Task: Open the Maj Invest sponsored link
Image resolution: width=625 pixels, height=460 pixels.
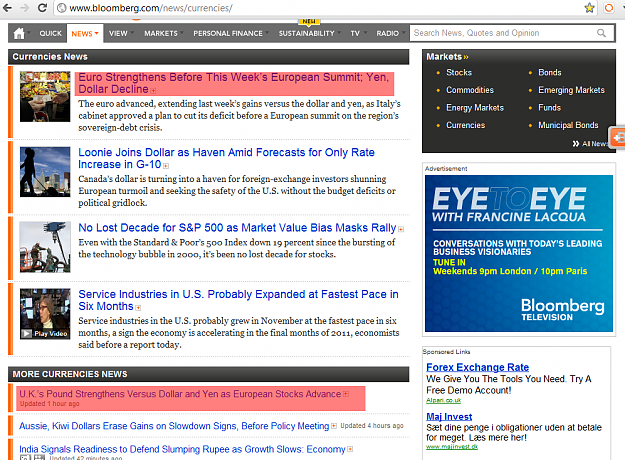Action: [449, 417]
